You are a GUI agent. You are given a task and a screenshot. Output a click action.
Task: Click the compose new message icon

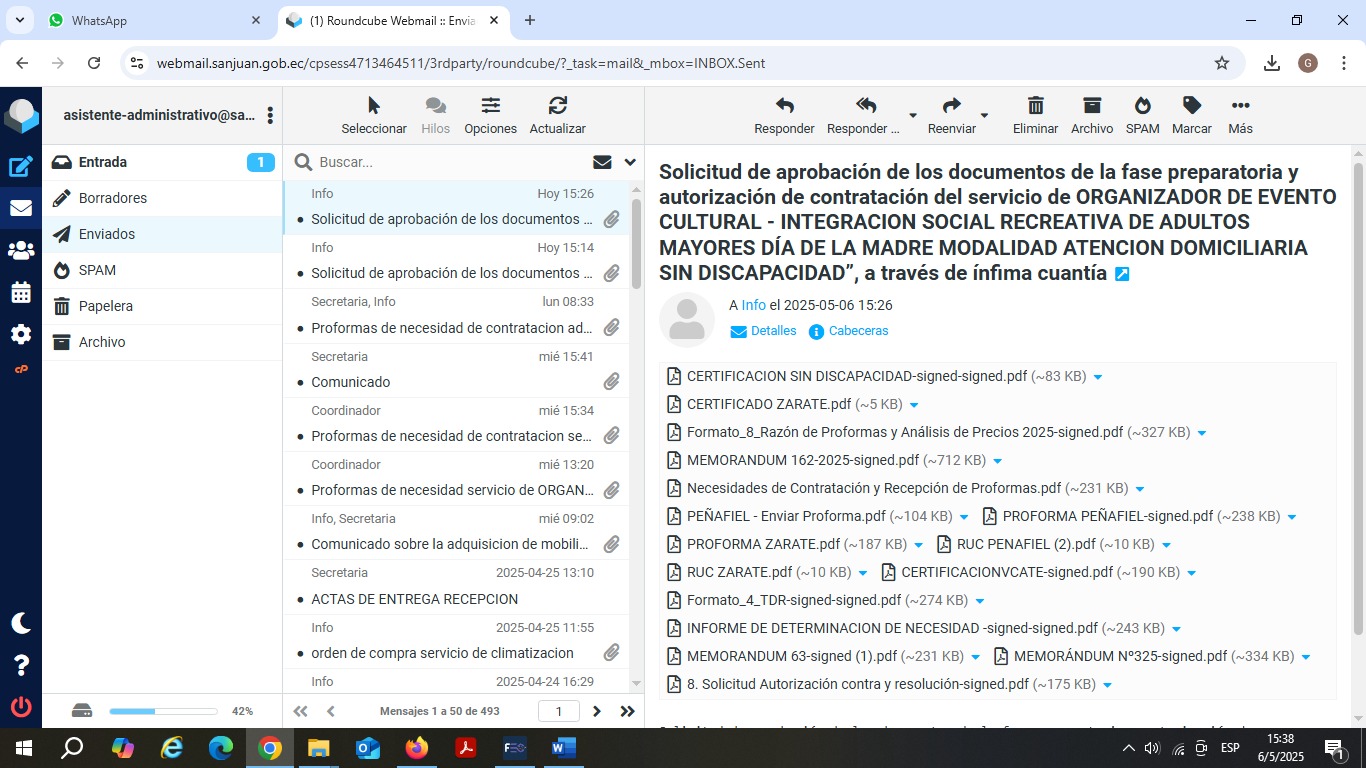tap(21, 167)
